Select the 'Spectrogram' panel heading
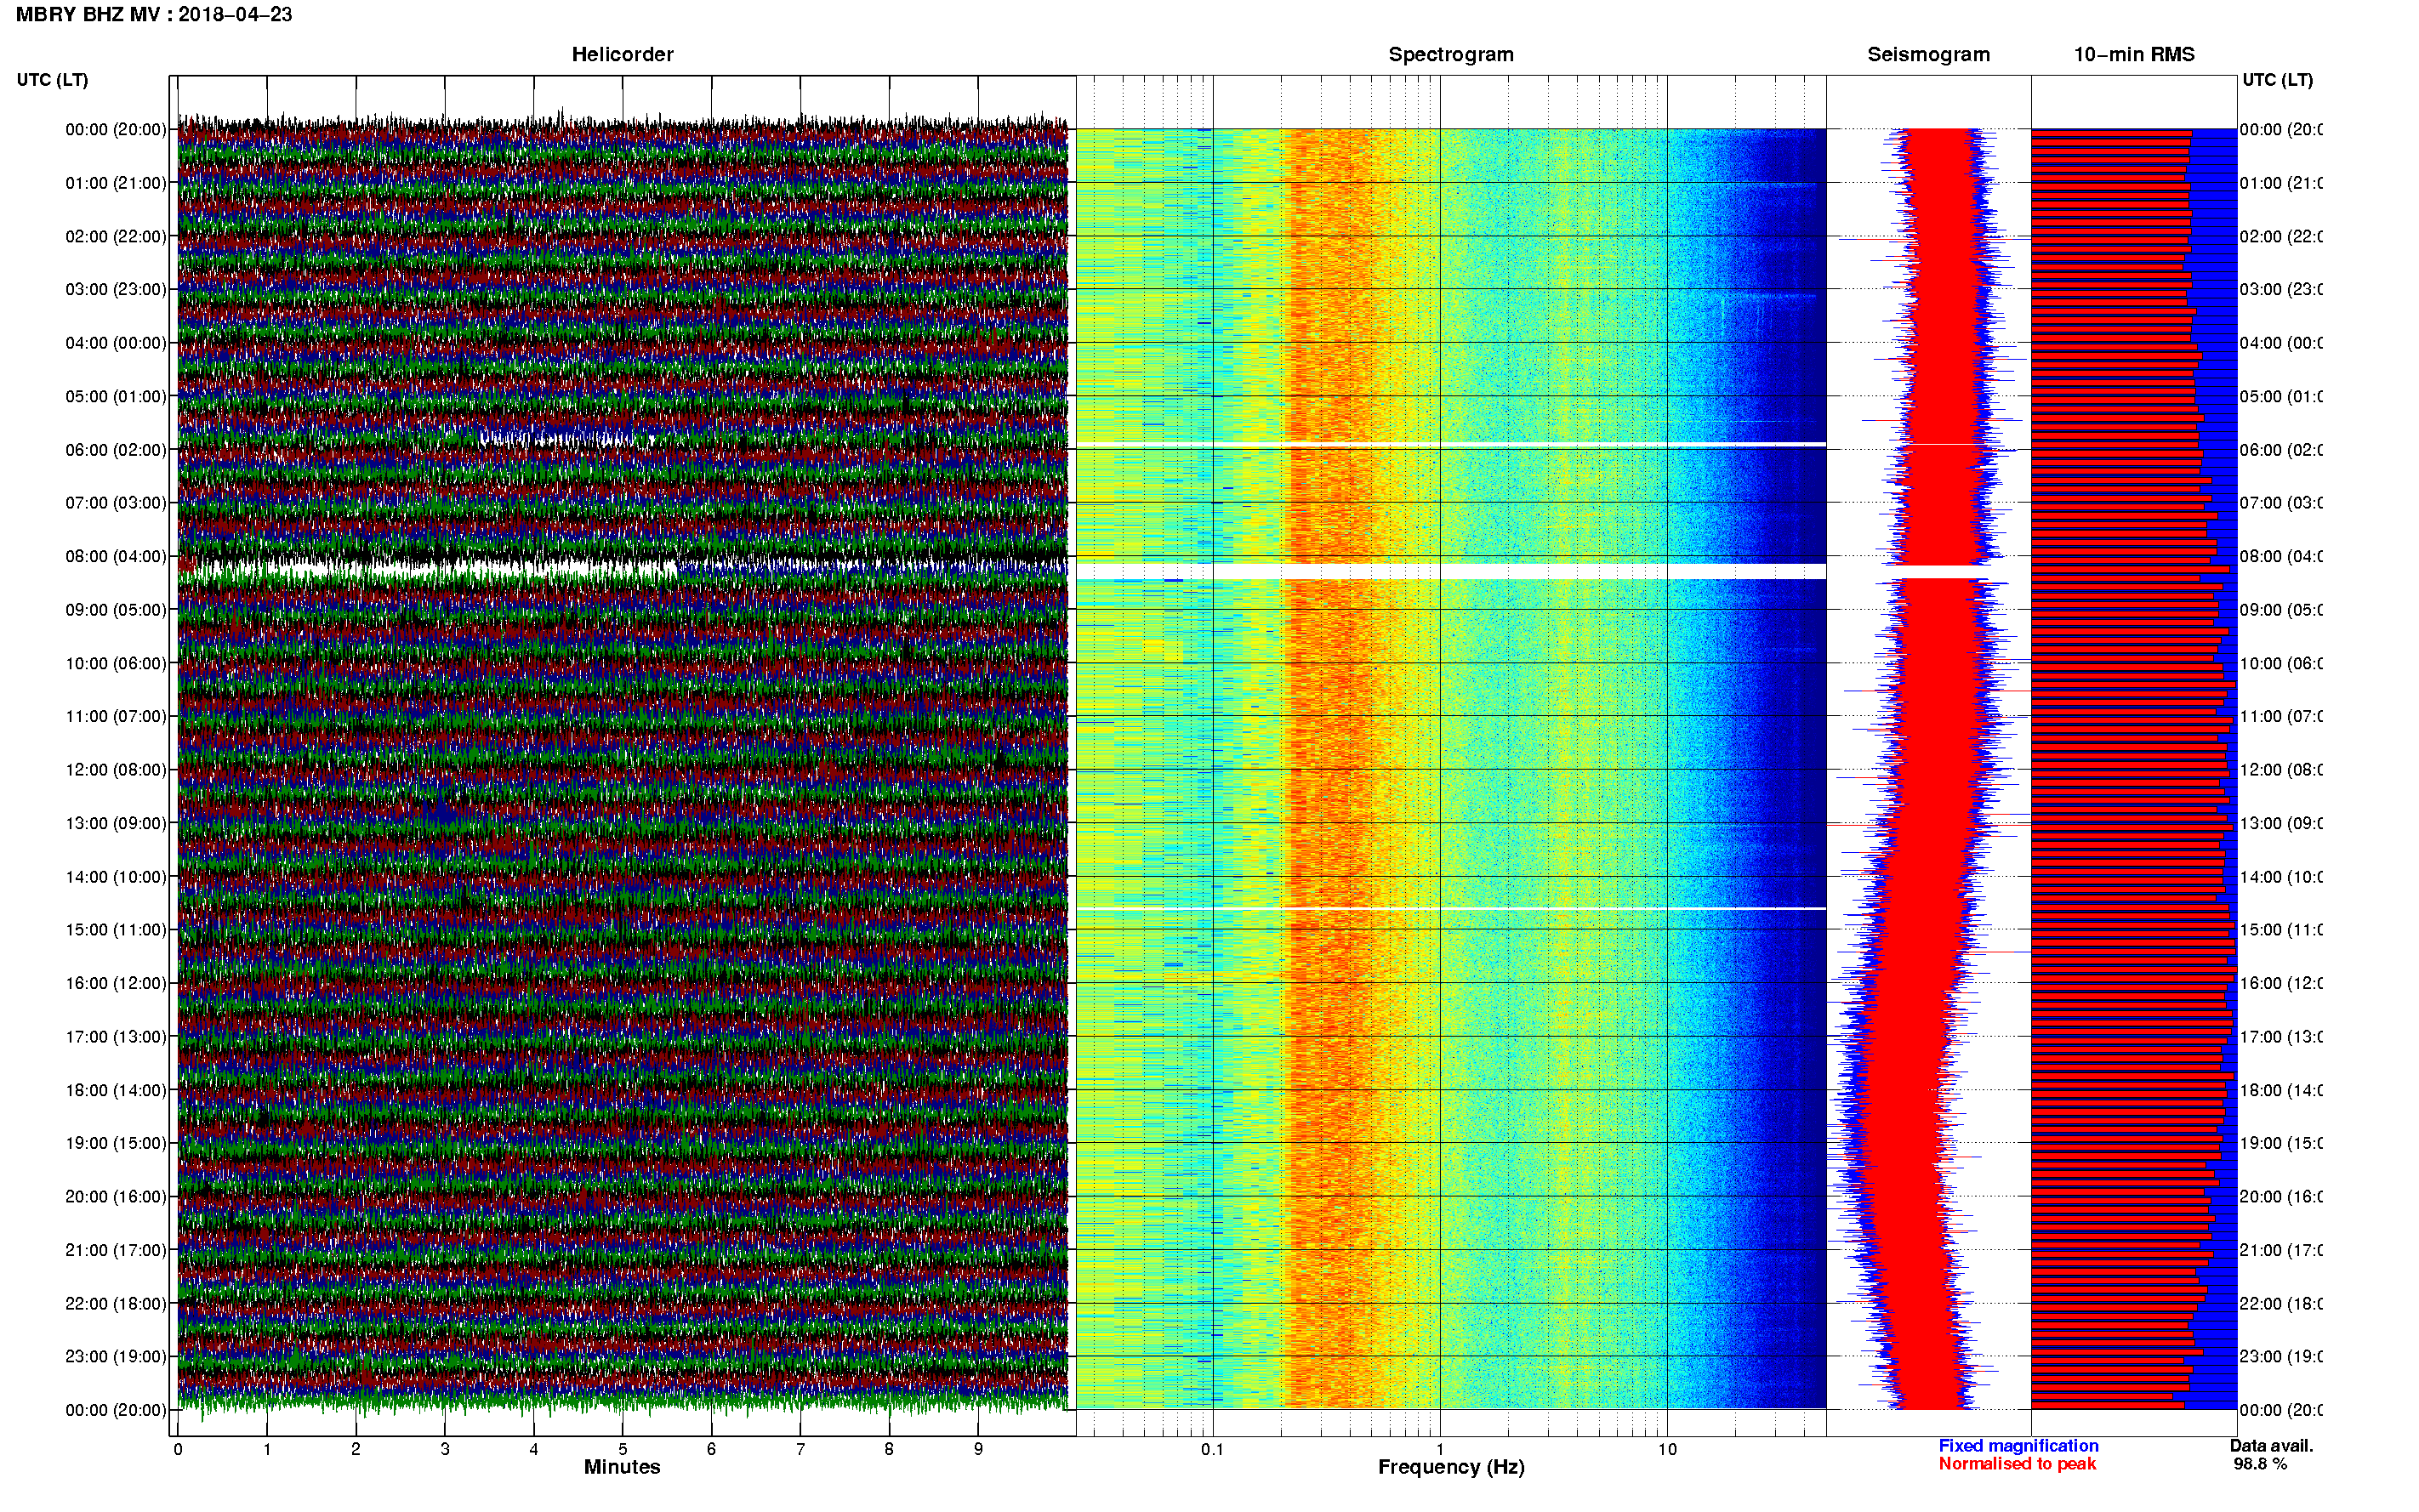The width and height of the screenshot is (2419, 1512). (1450, 54)
